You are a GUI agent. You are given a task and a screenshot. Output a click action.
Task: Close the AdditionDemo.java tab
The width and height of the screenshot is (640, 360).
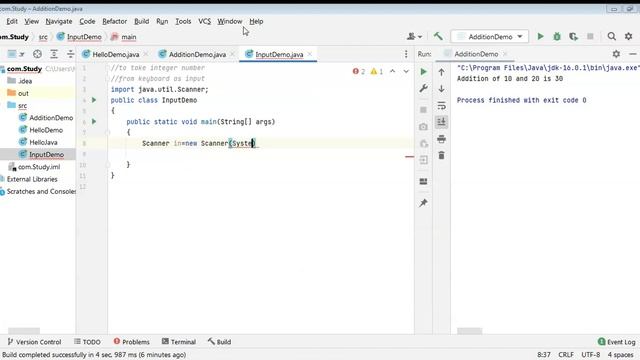(233, 54)
